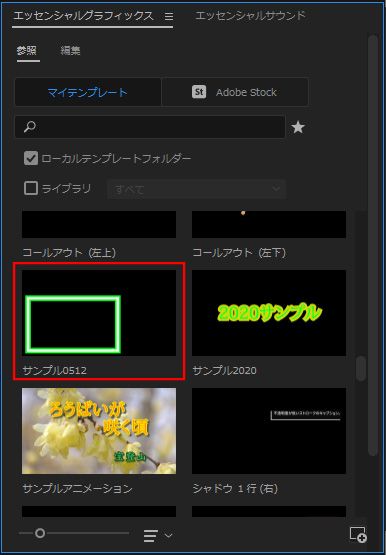
Task: Click the Adobe Stock button
Action: pyautogui.click(x=235, y=92)
